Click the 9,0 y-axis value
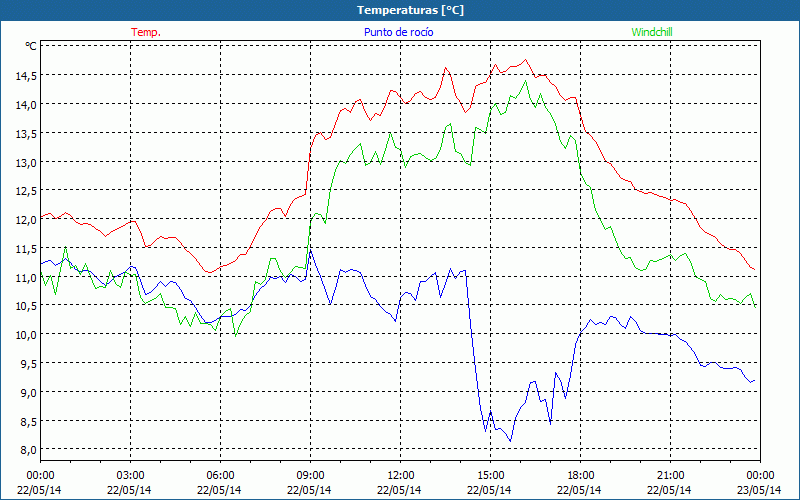The height and width of the screenshot is (500, 800). [x=28, y=392]
